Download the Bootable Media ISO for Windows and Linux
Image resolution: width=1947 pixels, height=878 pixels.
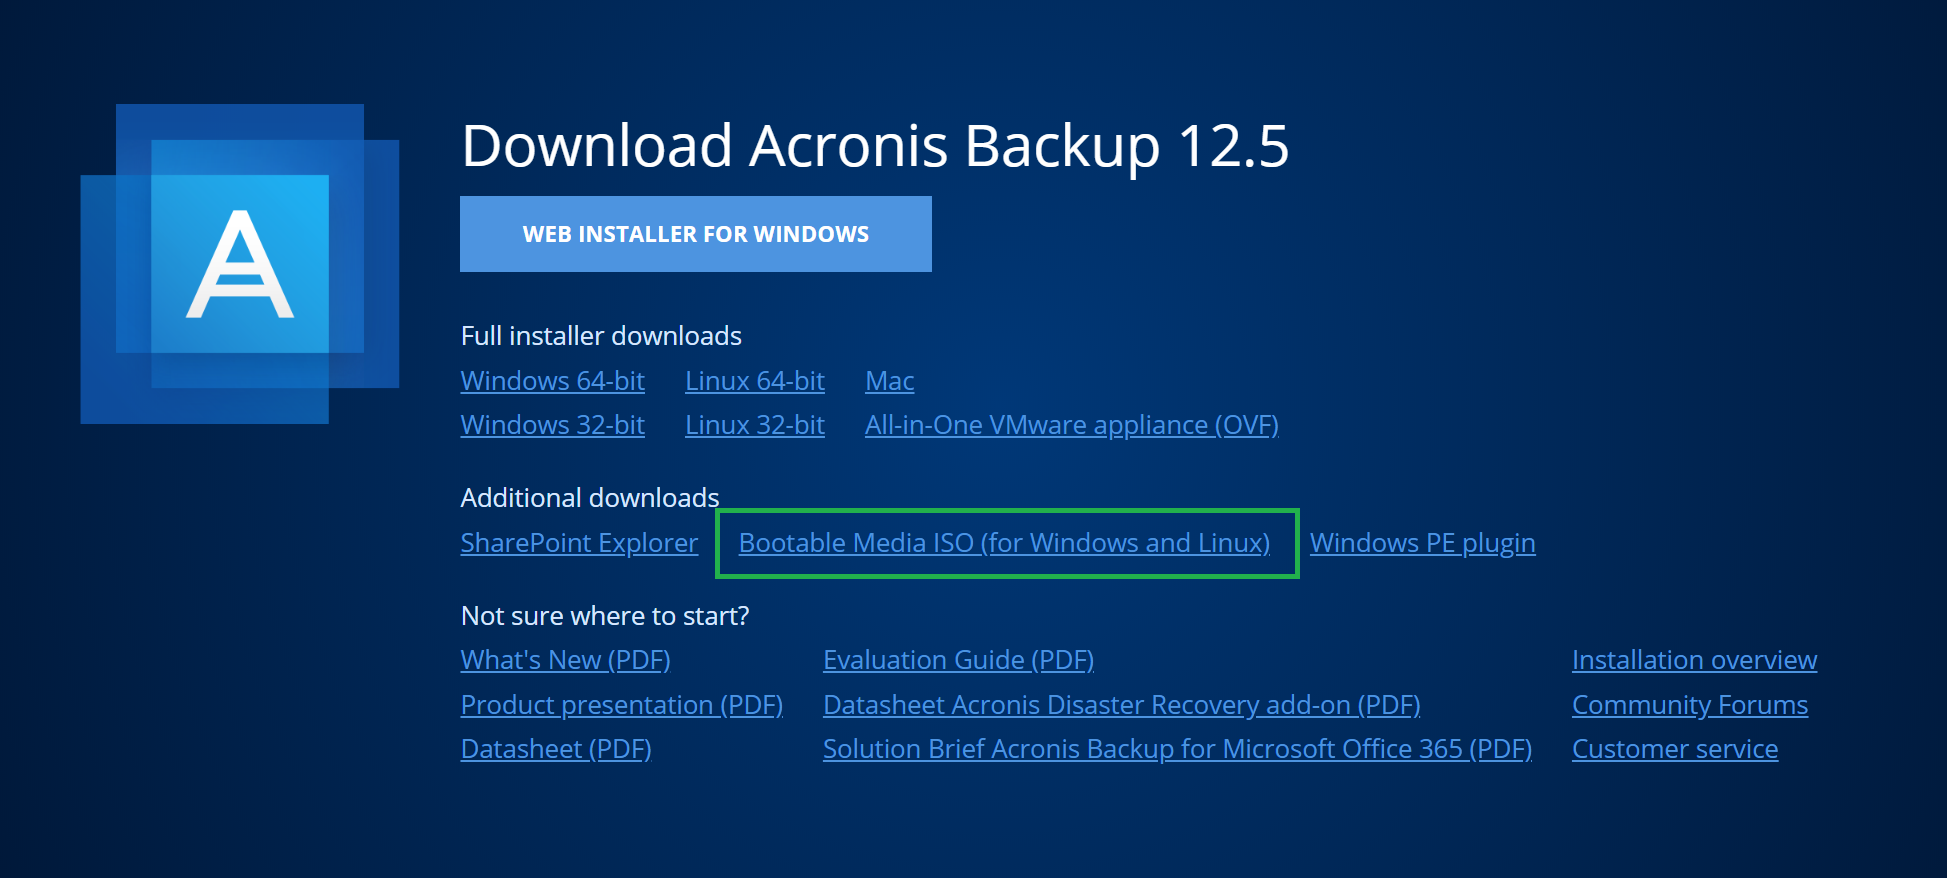tap(1003, 543)
